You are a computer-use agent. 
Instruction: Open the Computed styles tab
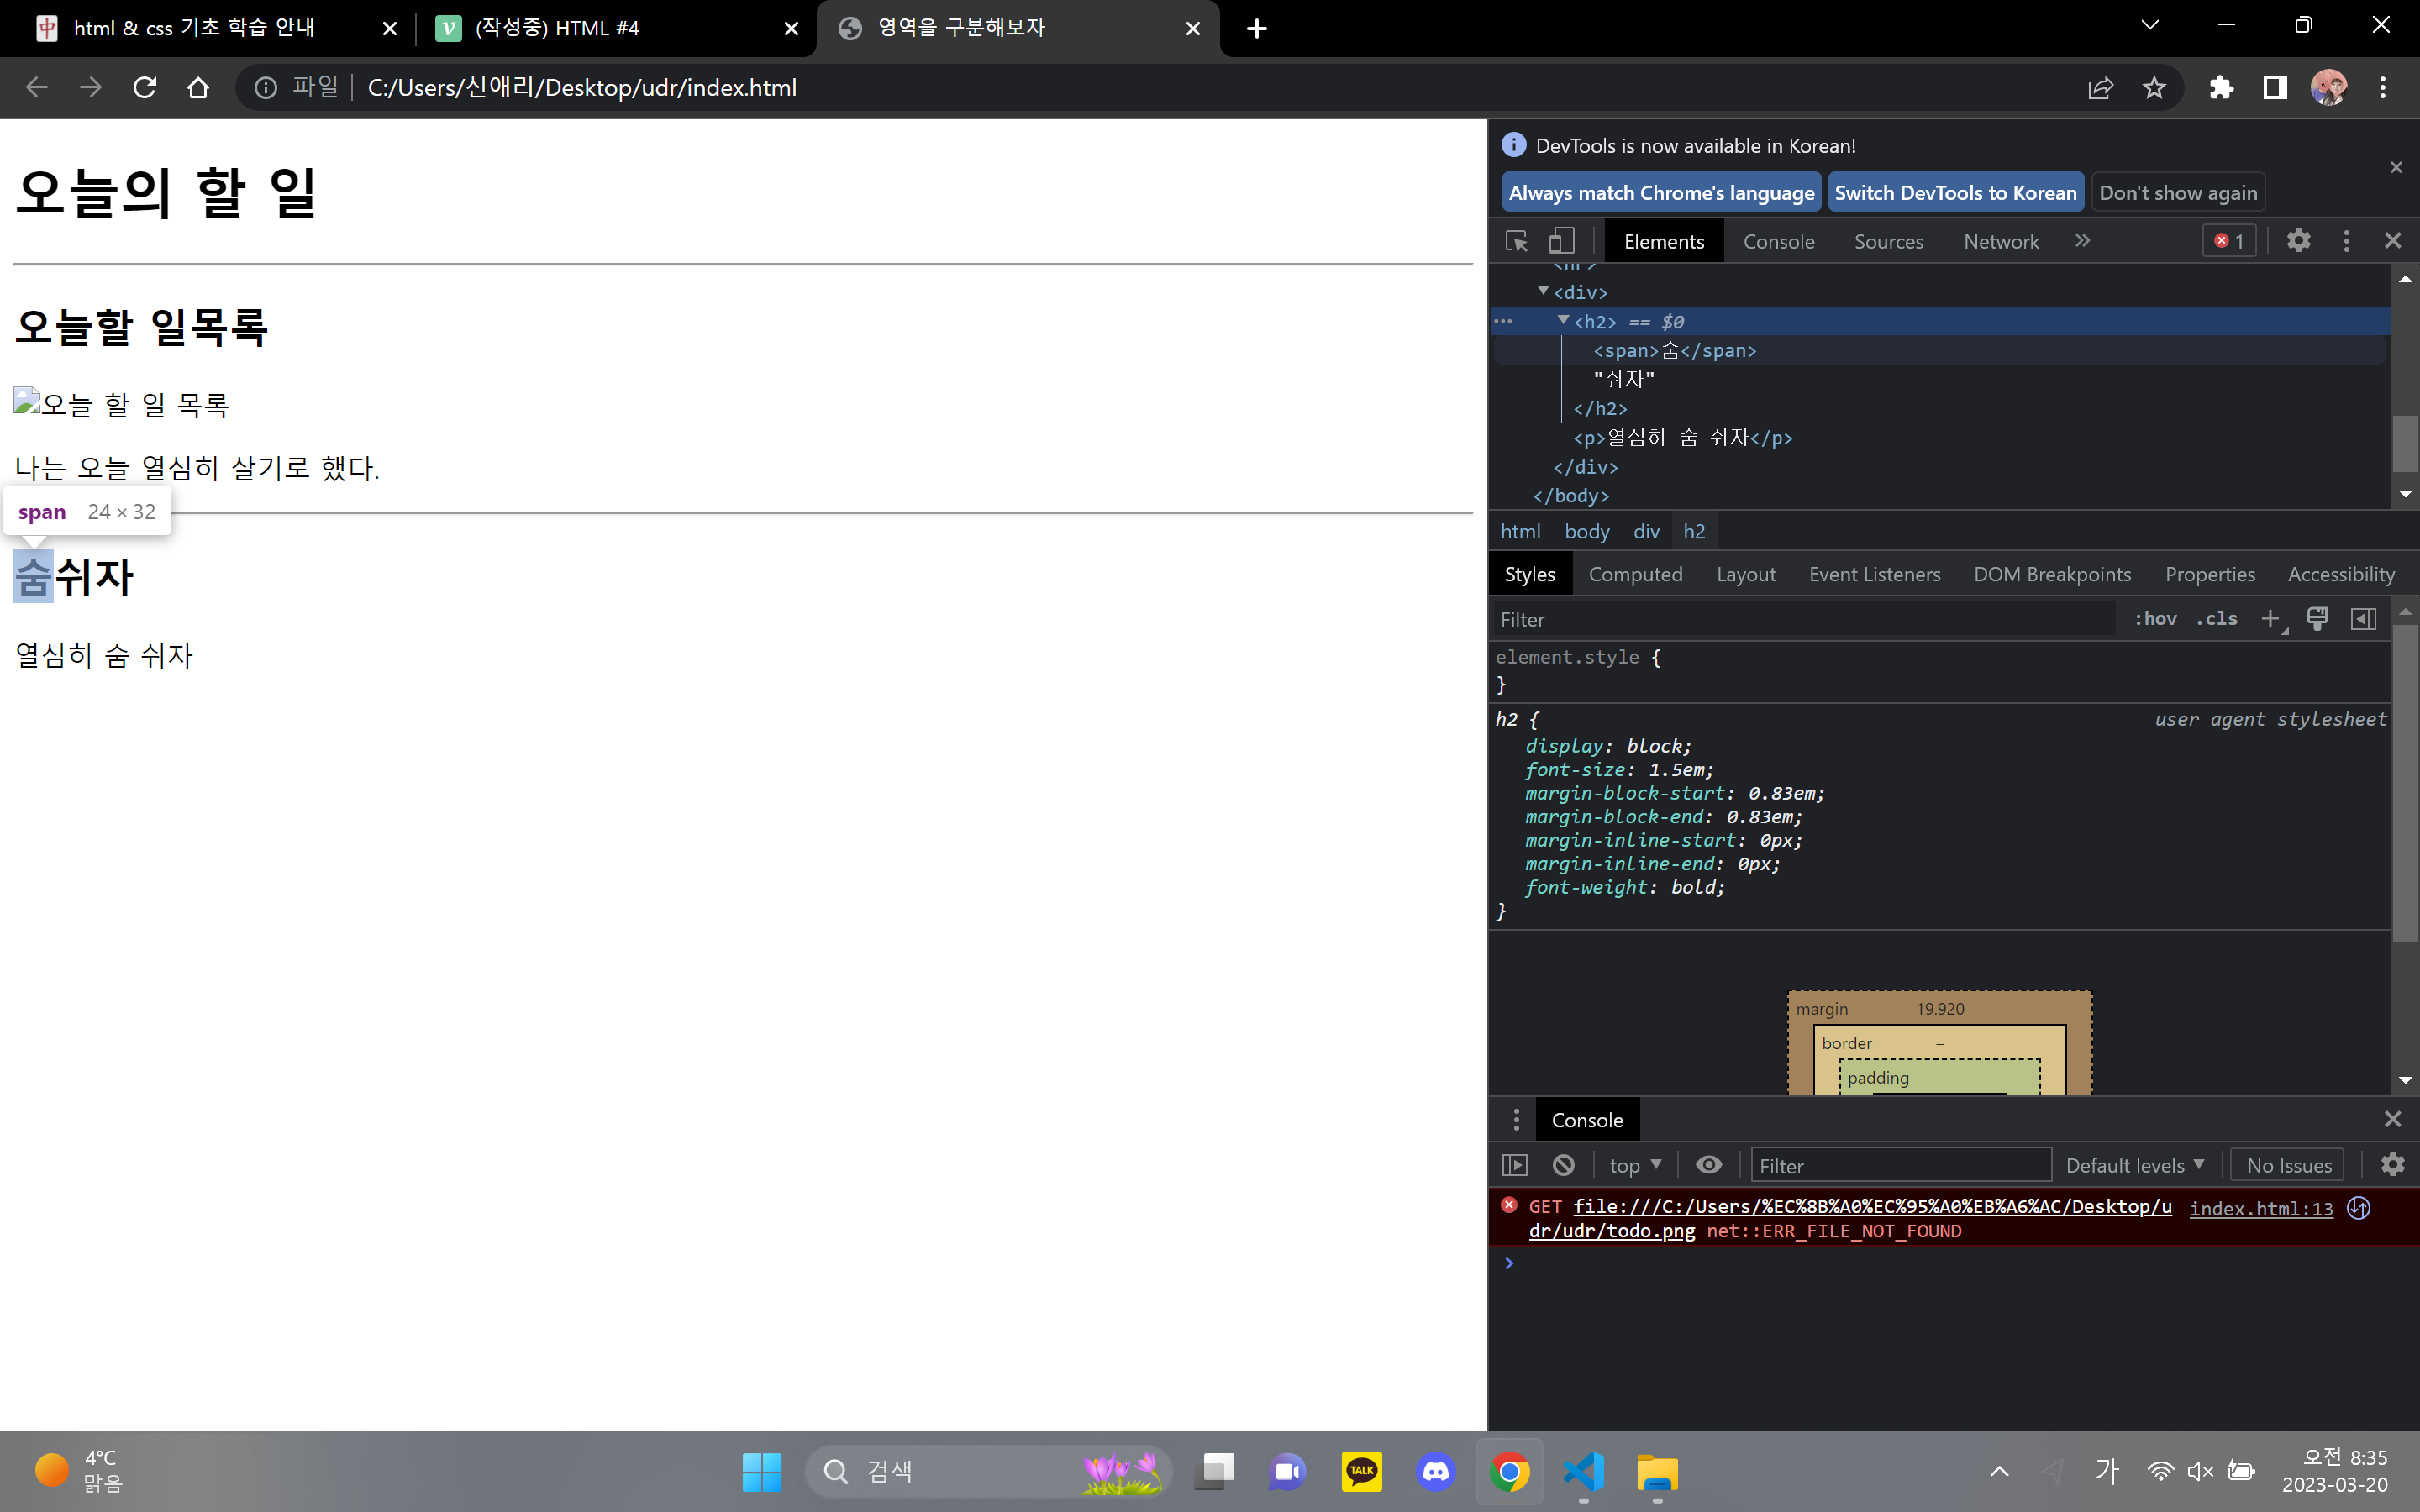point(1635,574)
